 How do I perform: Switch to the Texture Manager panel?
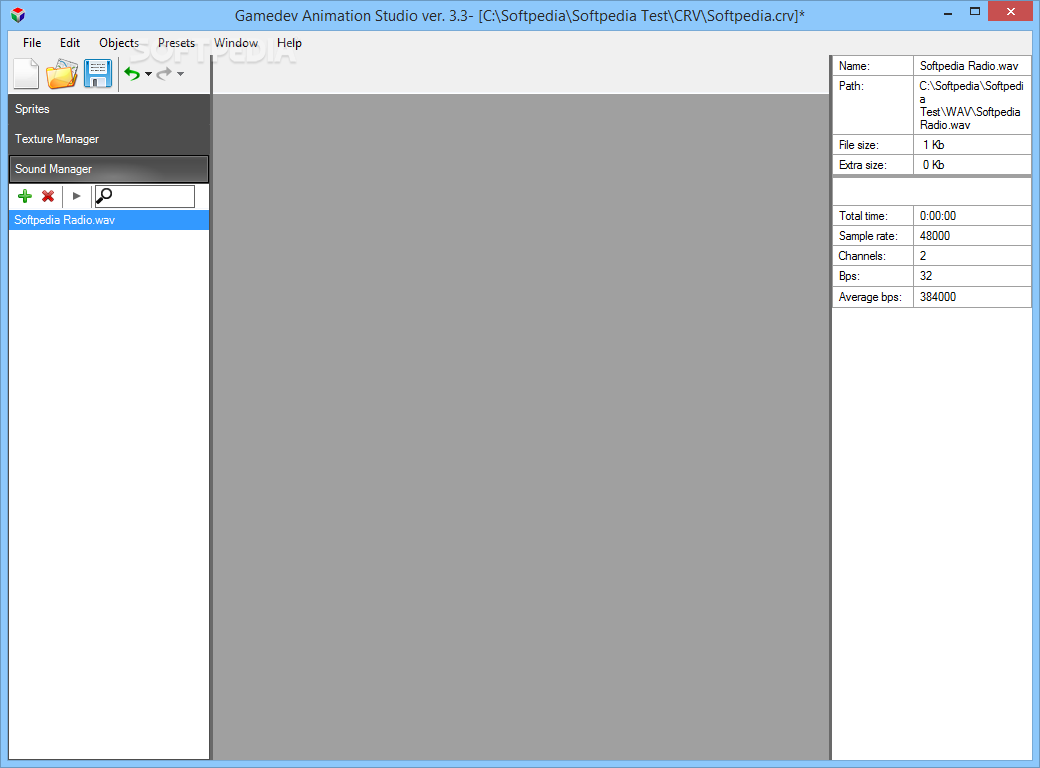[109, 139]
